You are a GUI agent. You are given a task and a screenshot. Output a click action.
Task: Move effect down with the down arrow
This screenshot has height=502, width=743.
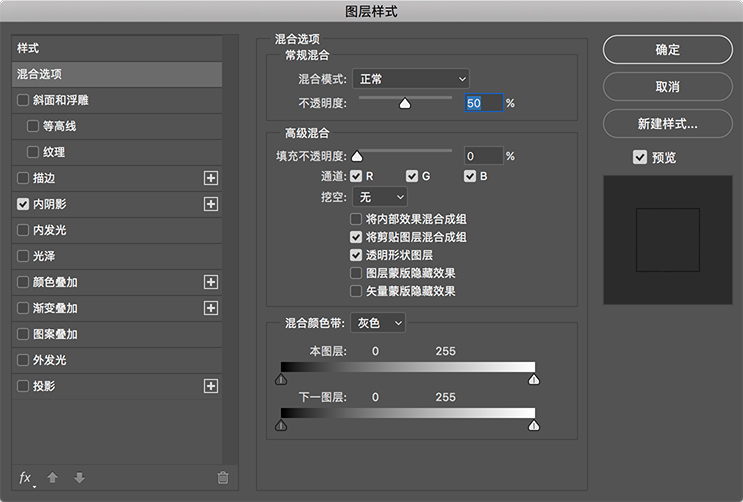pos(79,478)
